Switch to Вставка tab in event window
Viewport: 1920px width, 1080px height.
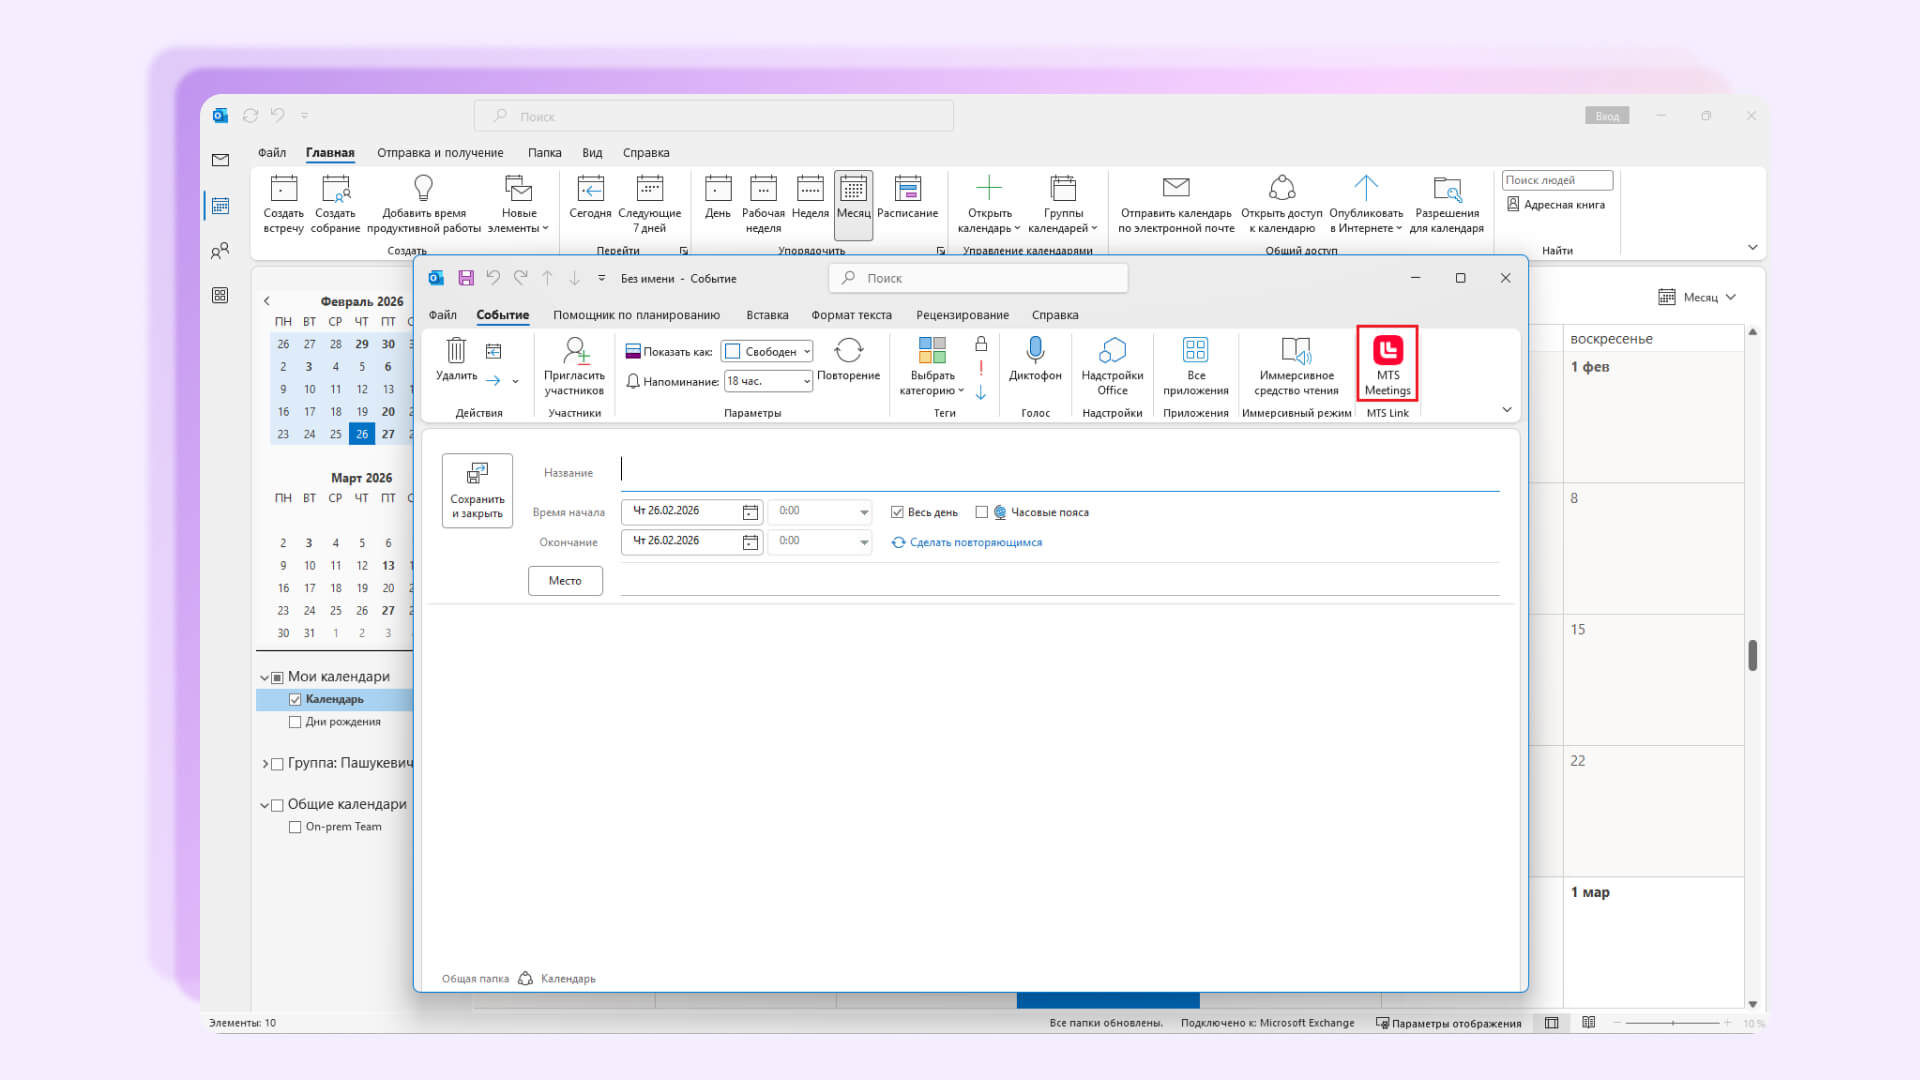pyautogui.click(x=767, y=315)
